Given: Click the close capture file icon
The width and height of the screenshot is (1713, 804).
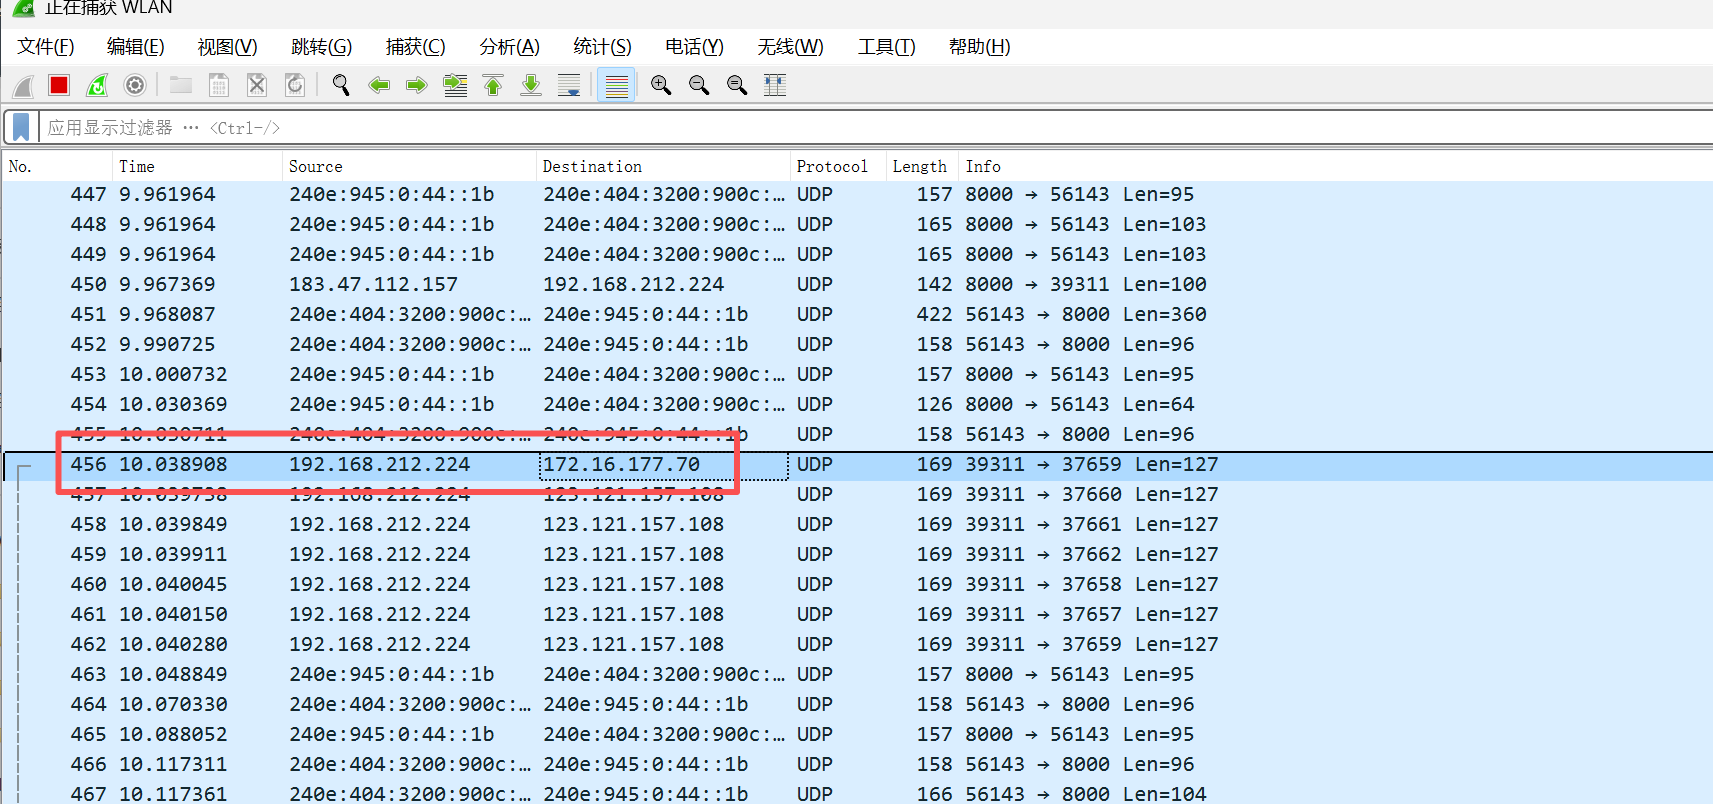Looking at the screenshot, I should pos(257,85).
